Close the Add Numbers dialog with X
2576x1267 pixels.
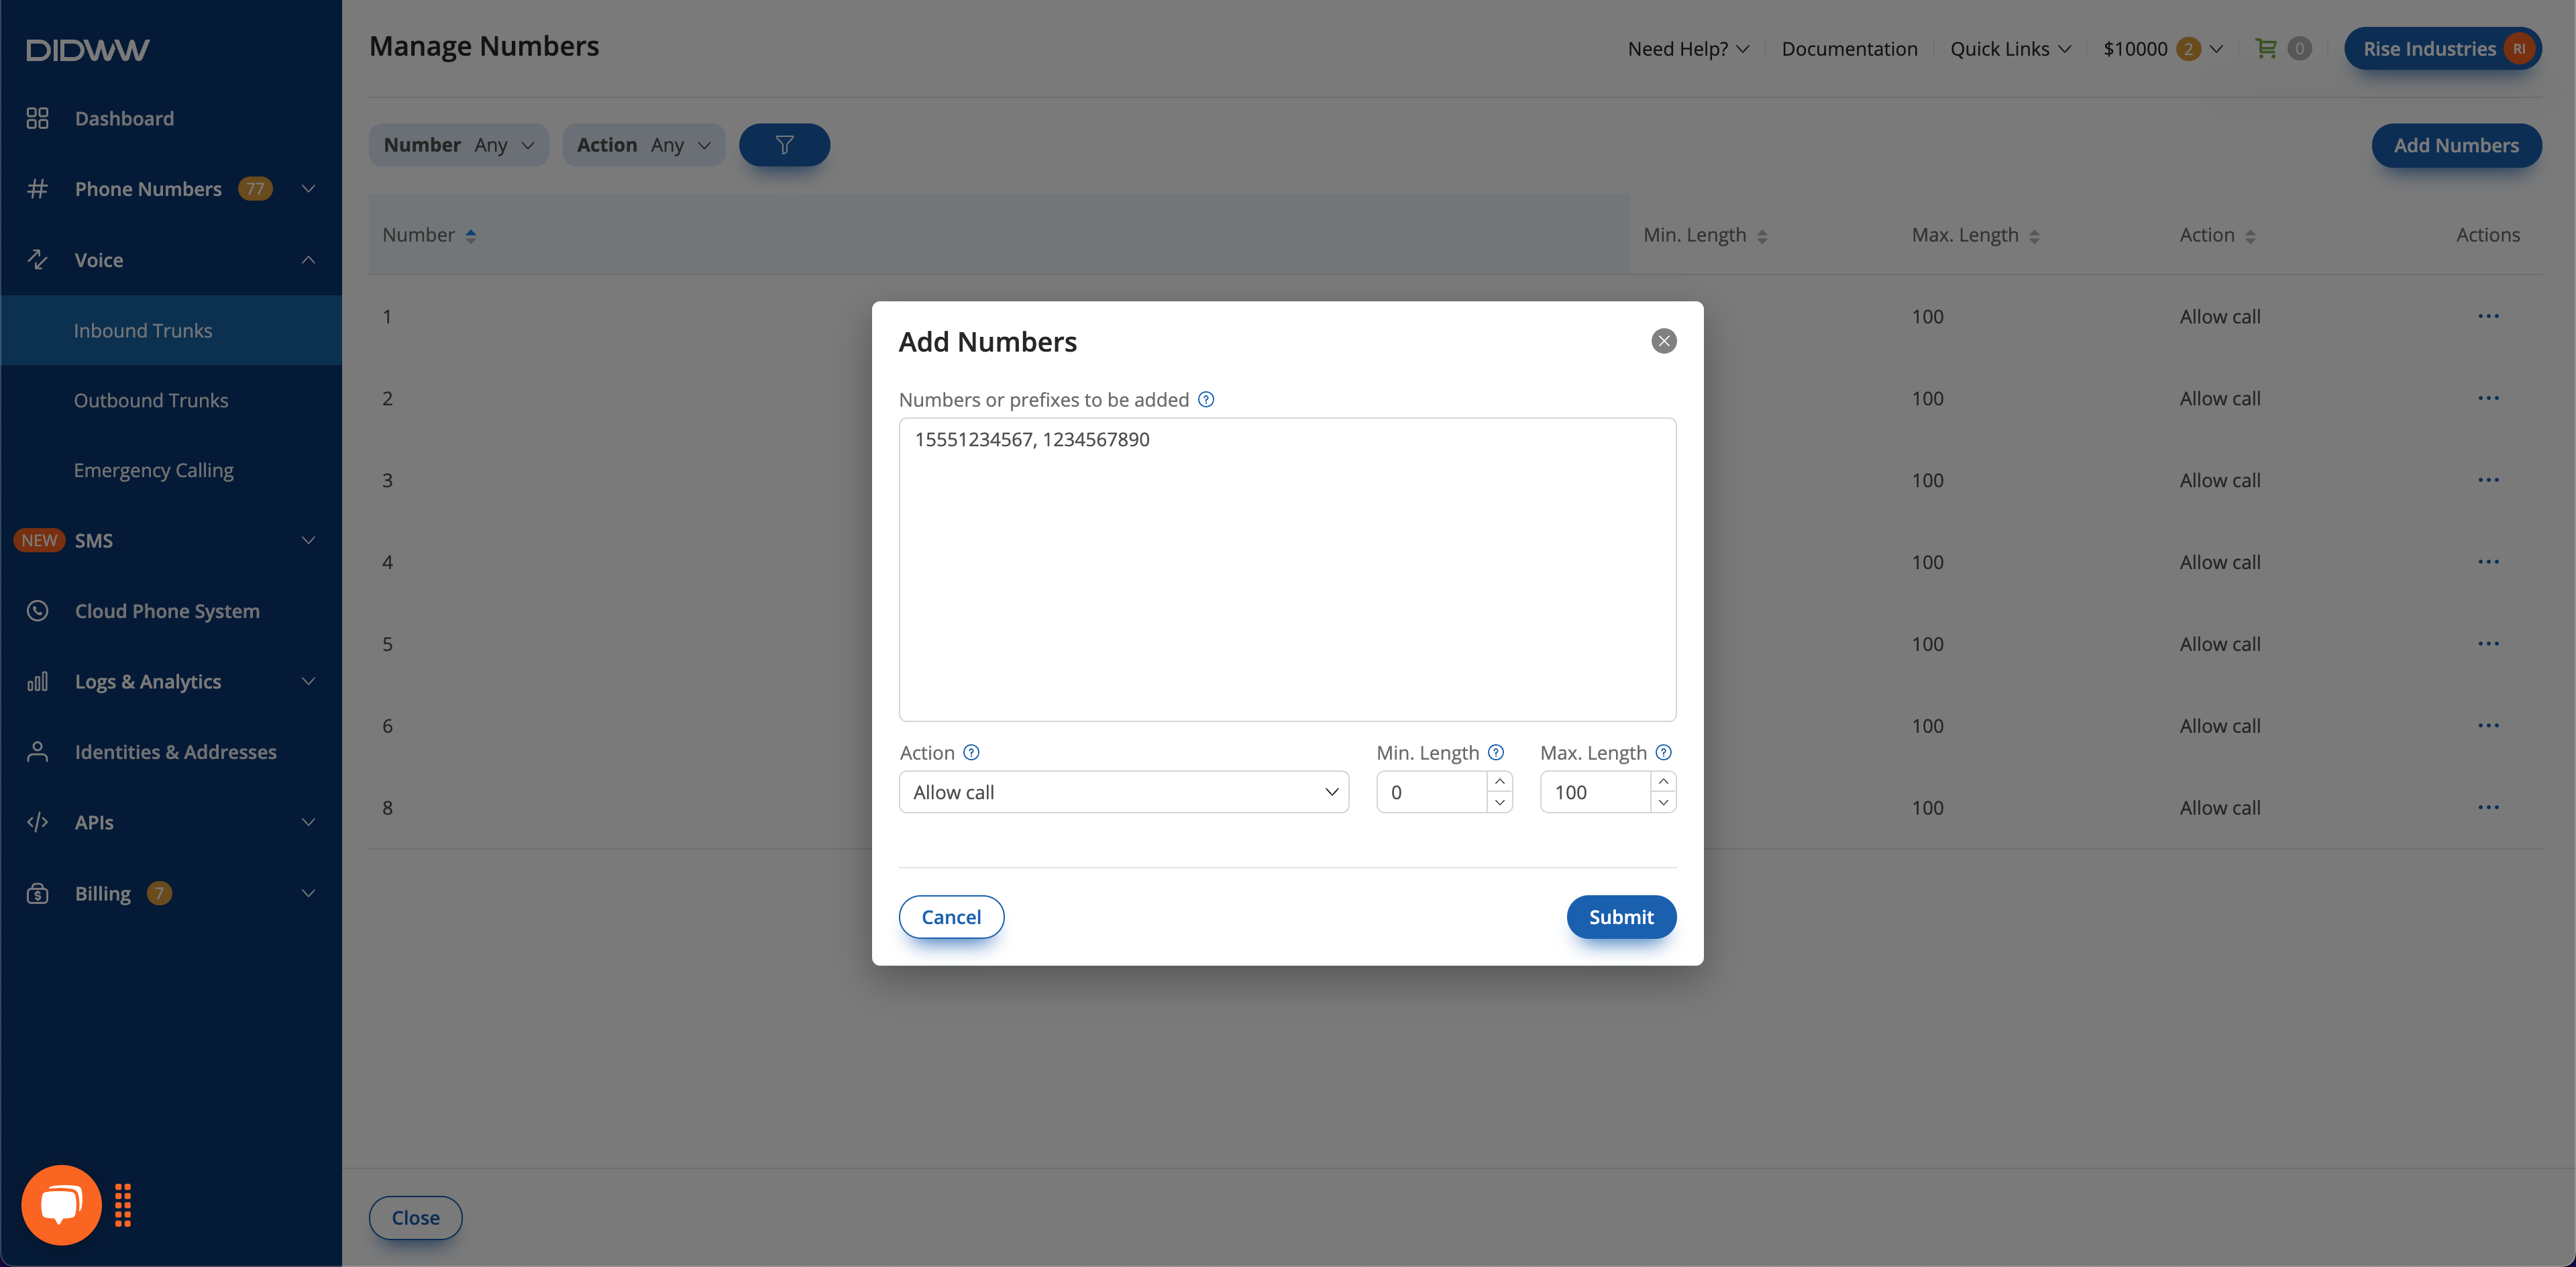(1663, 341)
